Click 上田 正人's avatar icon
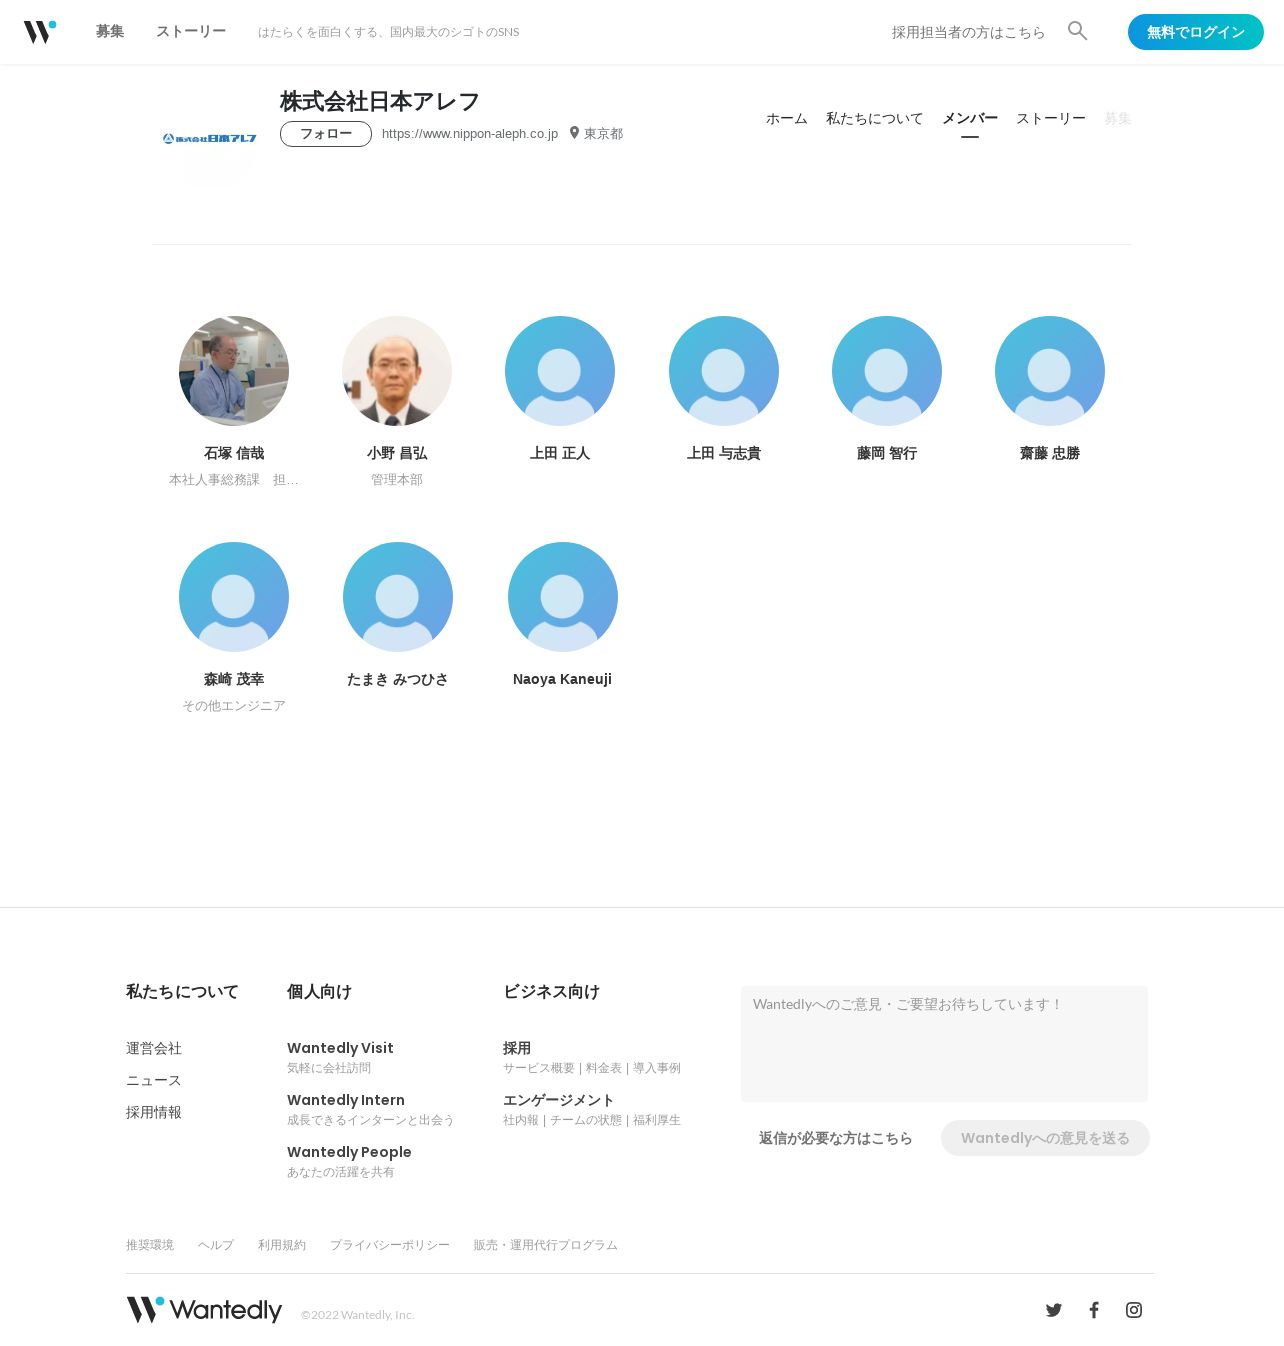Screen dimensions: 1284x1346 point(560,371)
